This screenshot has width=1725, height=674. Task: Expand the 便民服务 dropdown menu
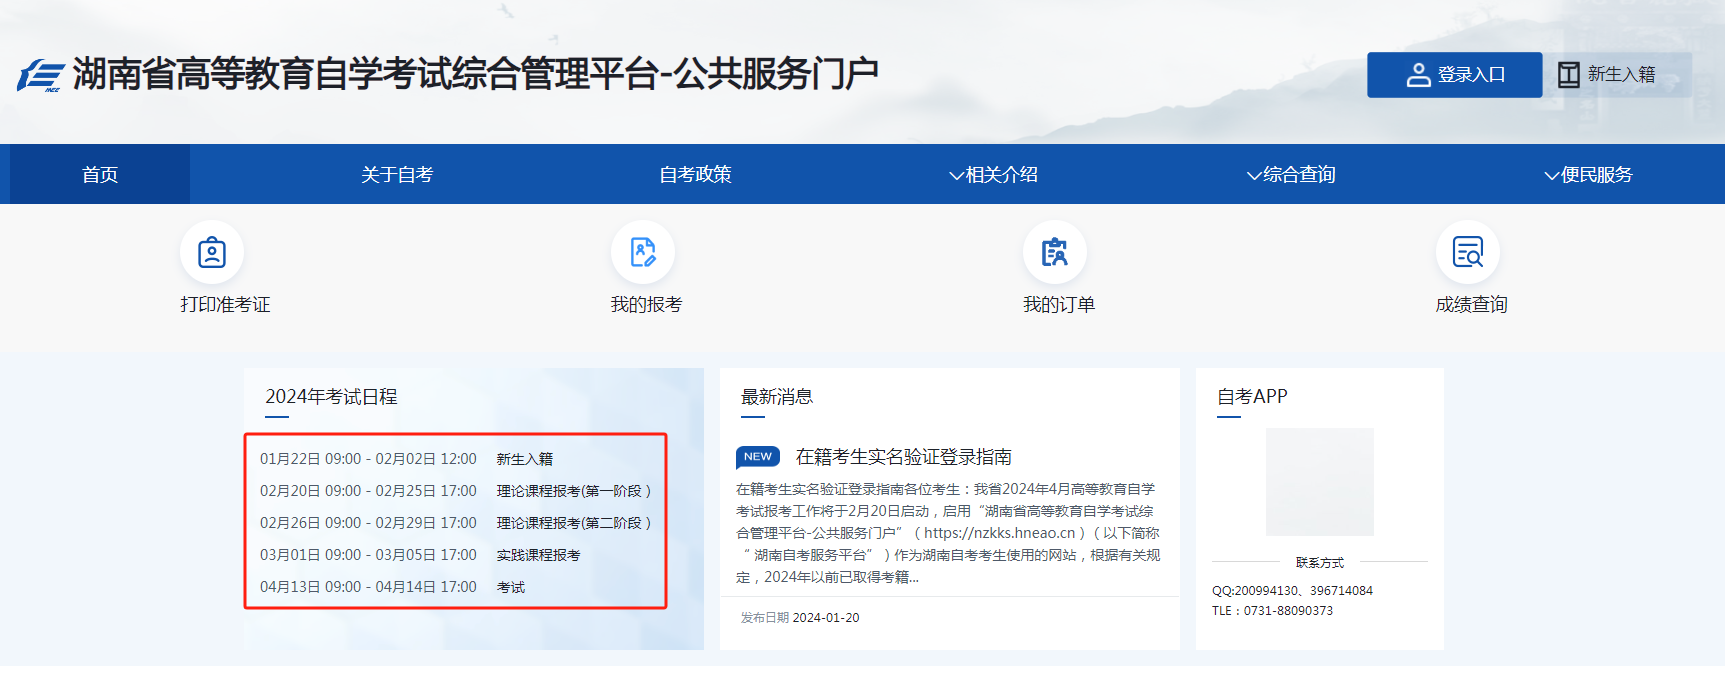[x=1588, y=175]
